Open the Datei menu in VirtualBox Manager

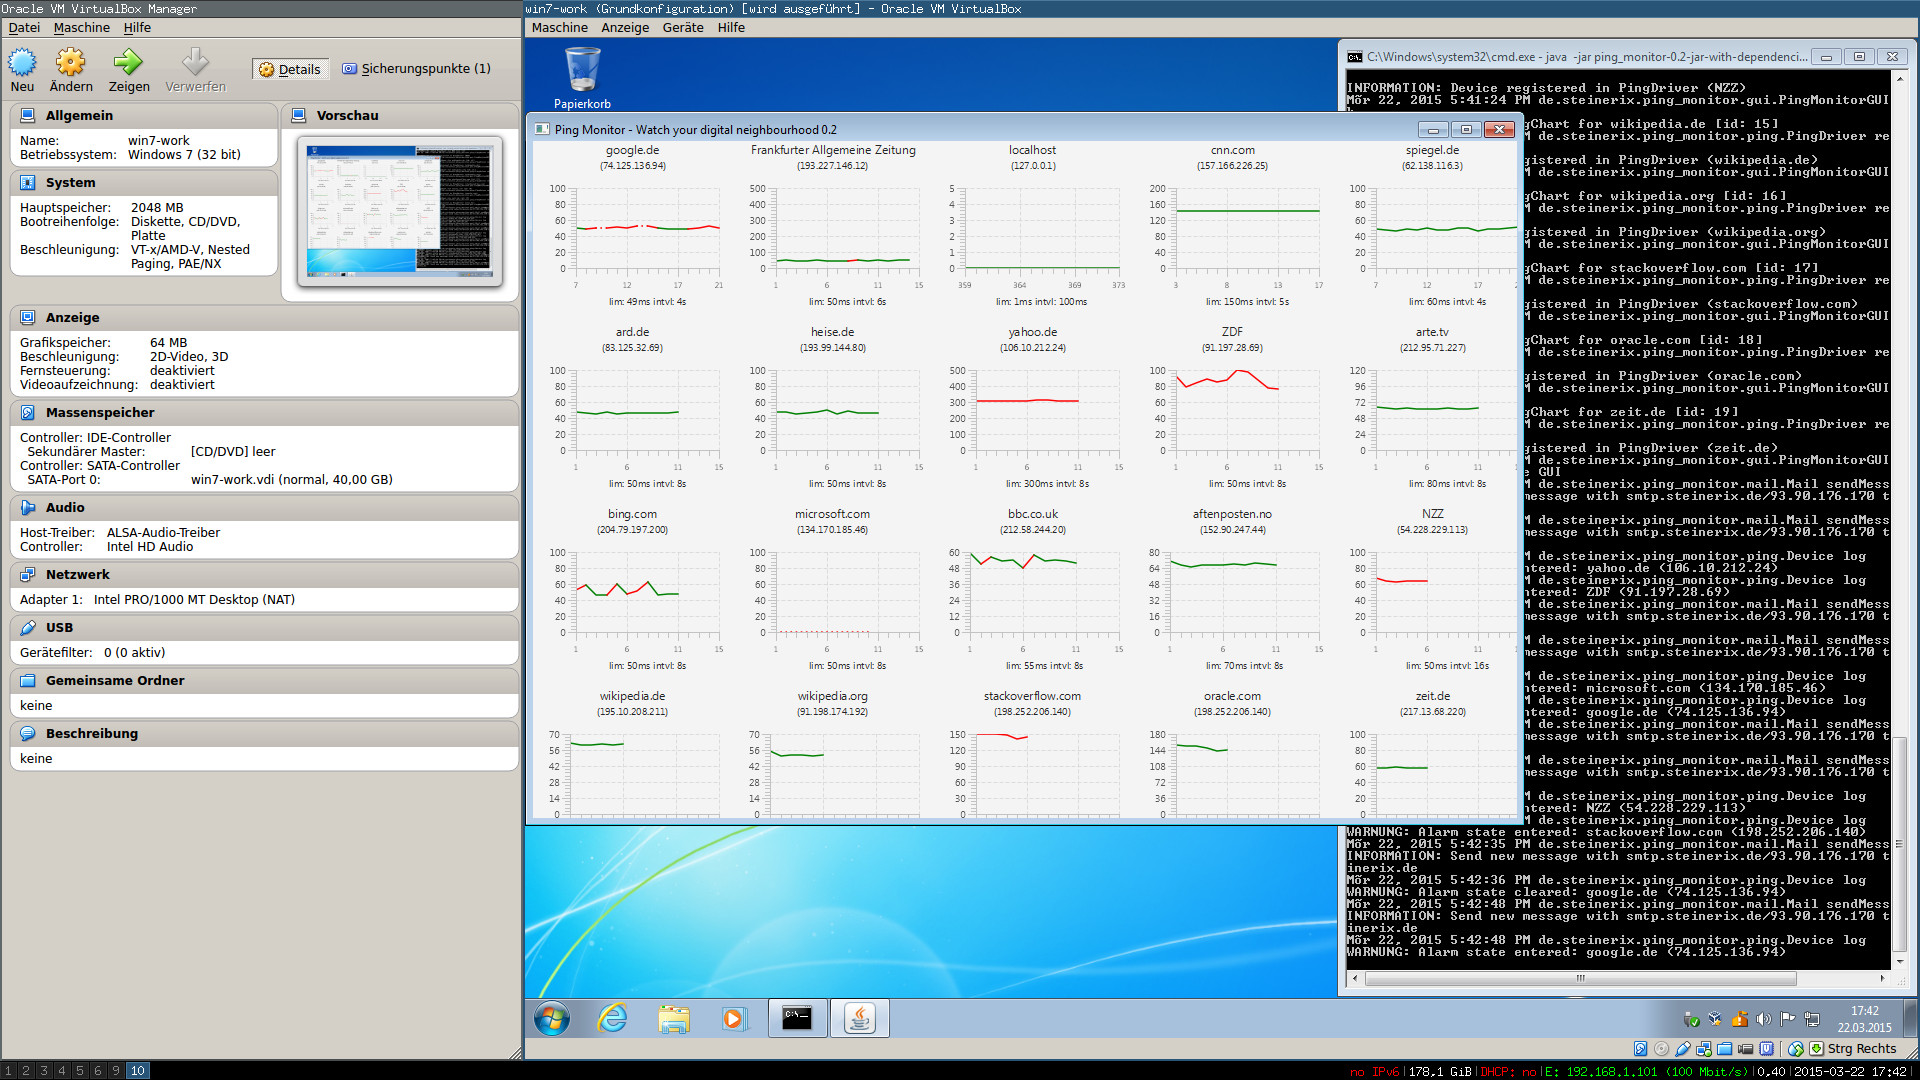[x=24, y=28]
